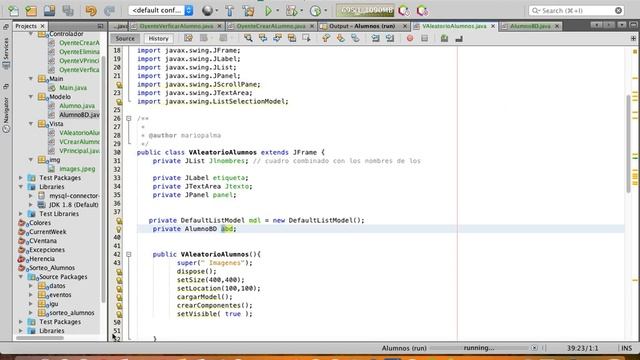
Task: Click the memory usage garbage collection bar
Action: (x=365, y=10)
